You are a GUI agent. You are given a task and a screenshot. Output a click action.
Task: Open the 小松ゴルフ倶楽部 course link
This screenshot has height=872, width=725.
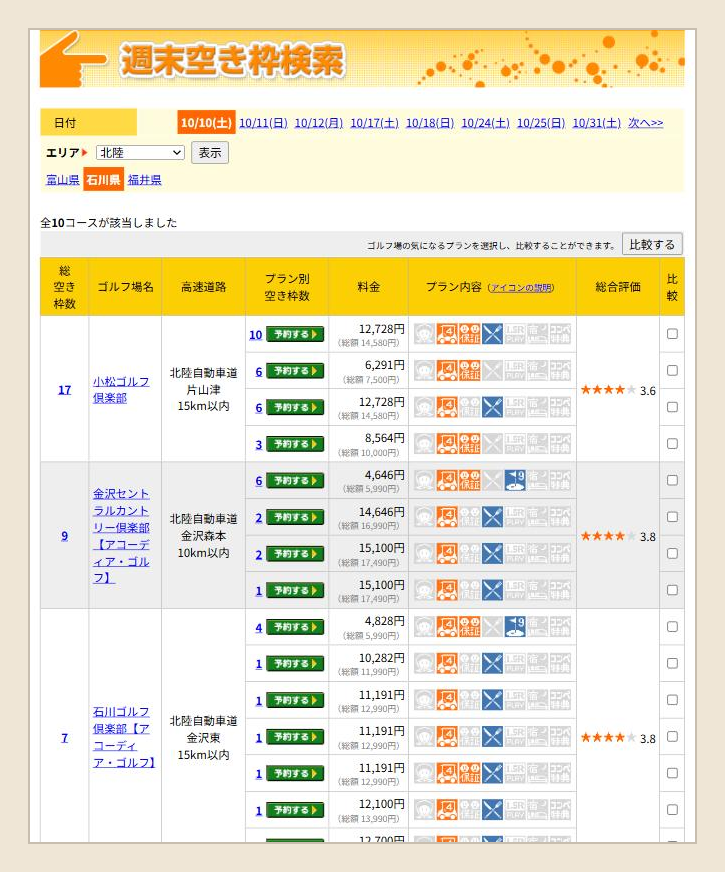click(121, 390)
